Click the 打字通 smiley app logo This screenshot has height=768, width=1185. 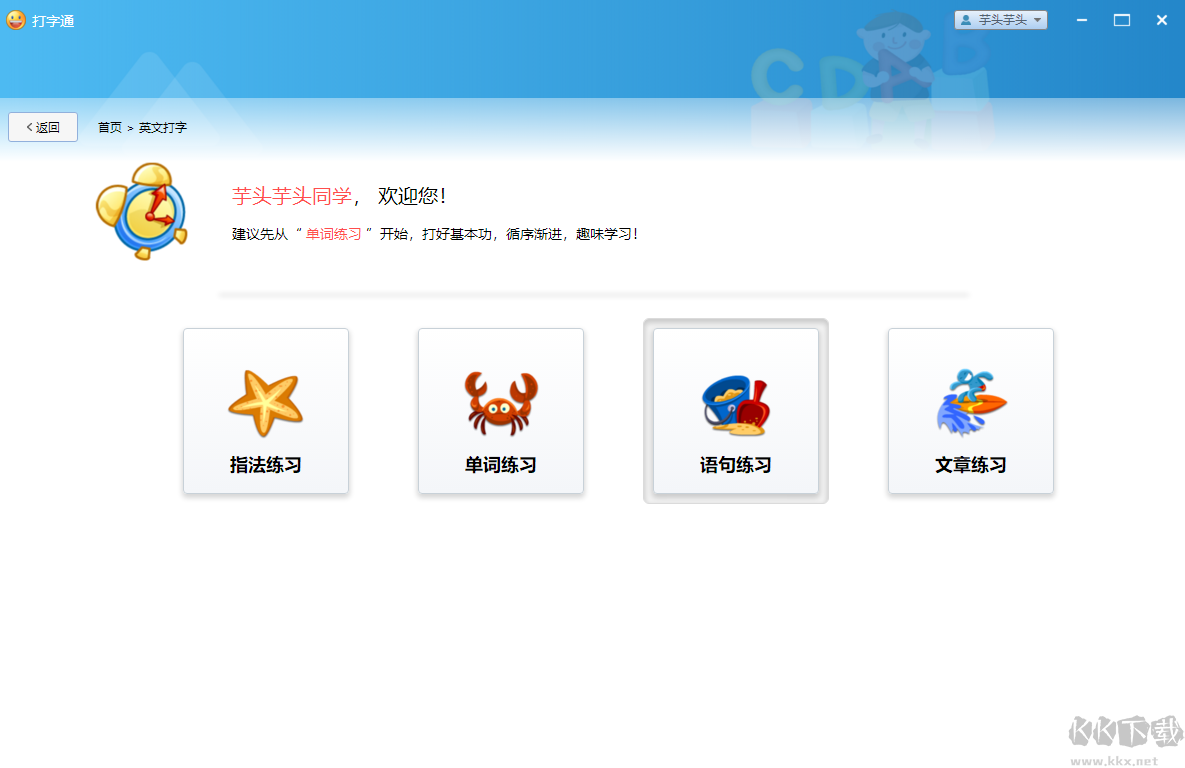pos(16,20)
